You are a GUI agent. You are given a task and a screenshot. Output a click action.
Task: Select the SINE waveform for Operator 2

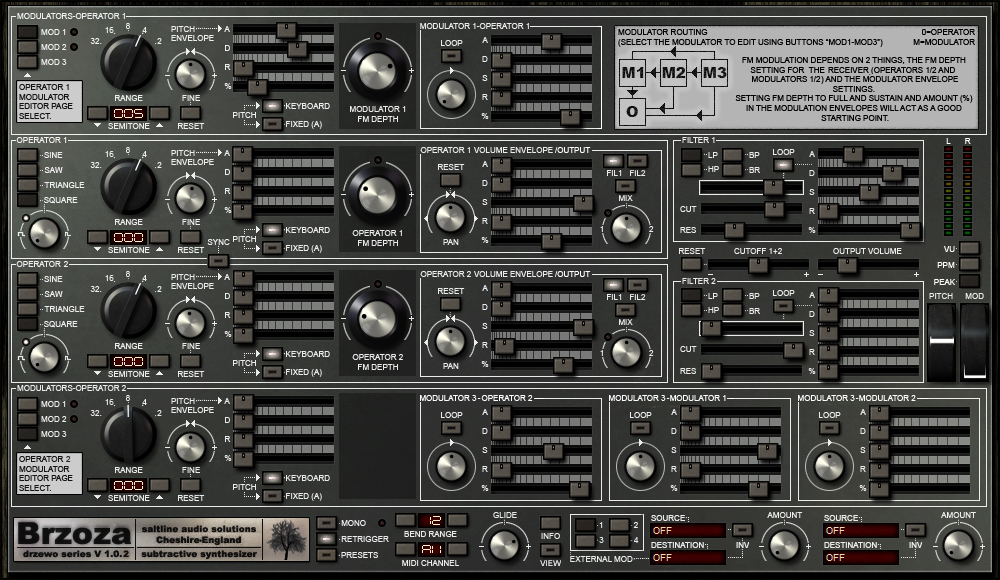(27, 281)
